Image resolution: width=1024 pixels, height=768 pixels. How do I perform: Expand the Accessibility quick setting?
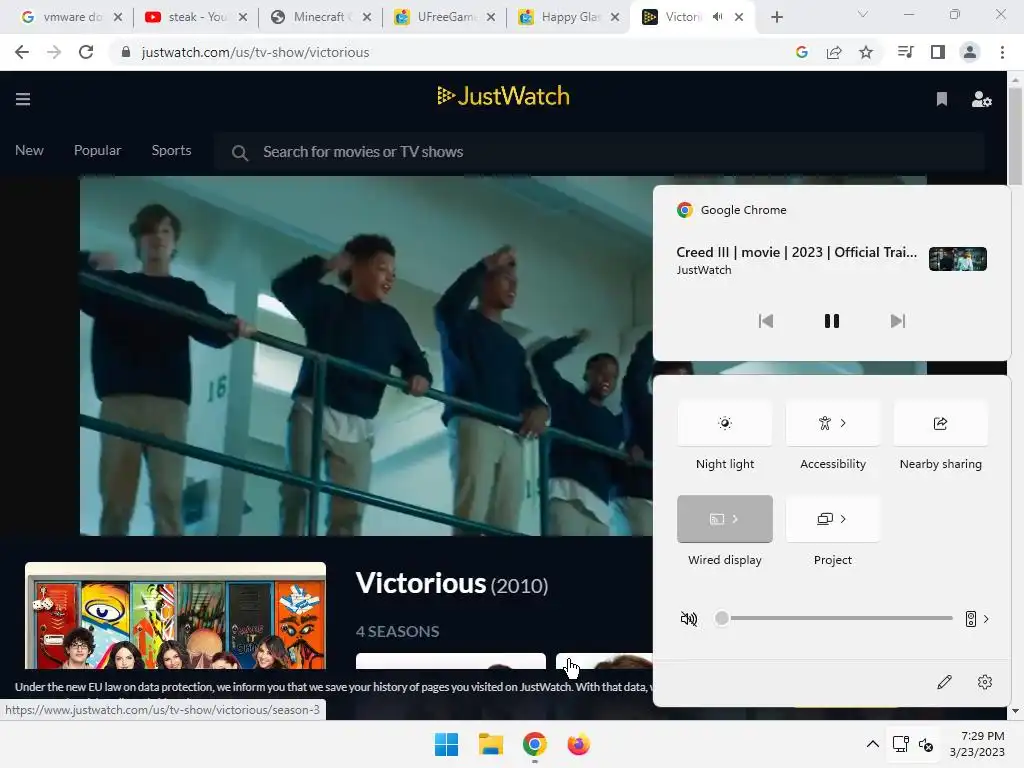[833, 423]
